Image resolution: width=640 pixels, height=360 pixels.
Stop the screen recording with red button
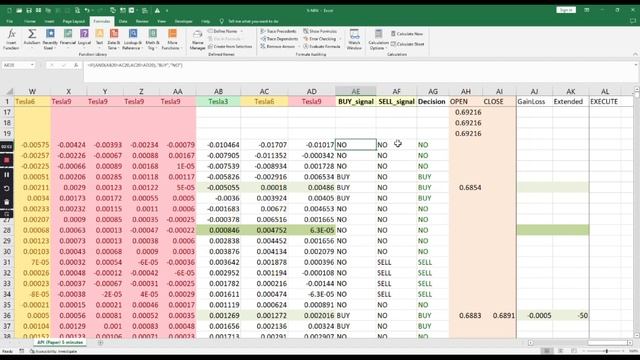click(7, 160)
